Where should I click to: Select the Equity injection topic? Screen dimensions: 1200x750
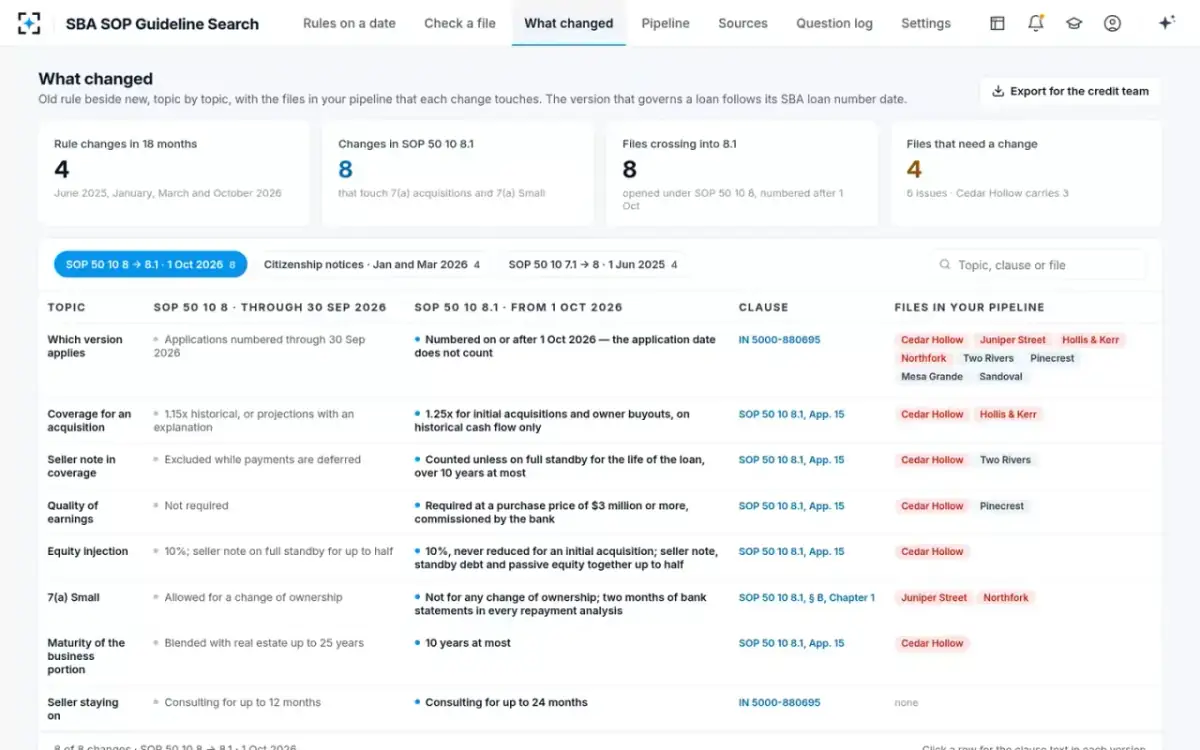click(88, 552)
